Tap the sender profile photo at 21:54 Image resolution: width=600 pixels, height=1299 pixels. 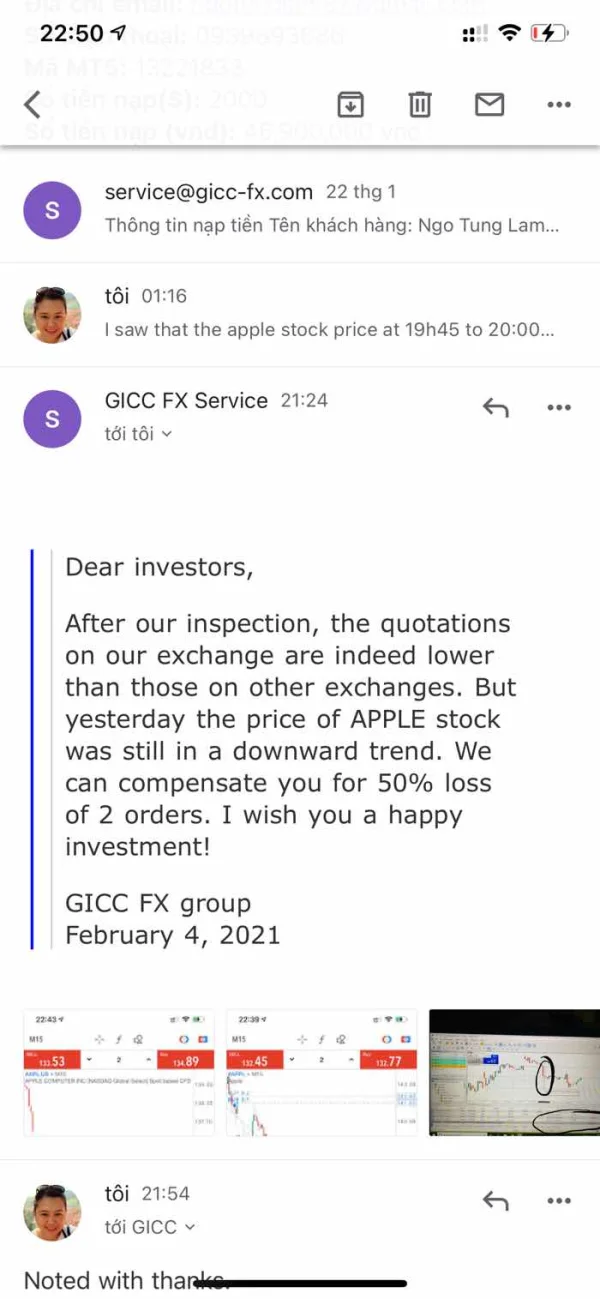(52, 1211)
